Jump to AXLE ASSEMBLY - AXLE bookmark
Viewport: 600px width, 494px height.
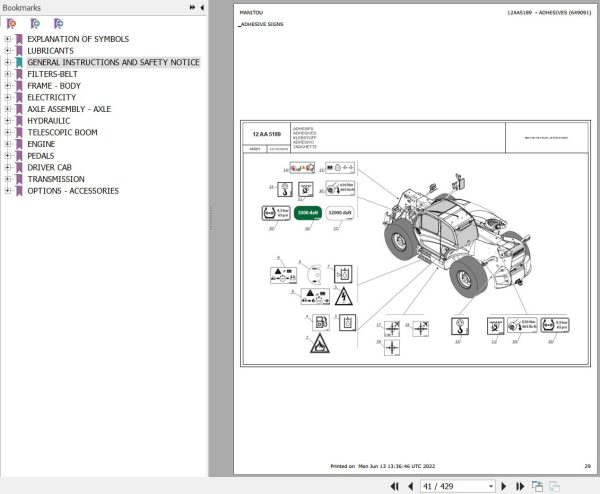pos(69,109)
